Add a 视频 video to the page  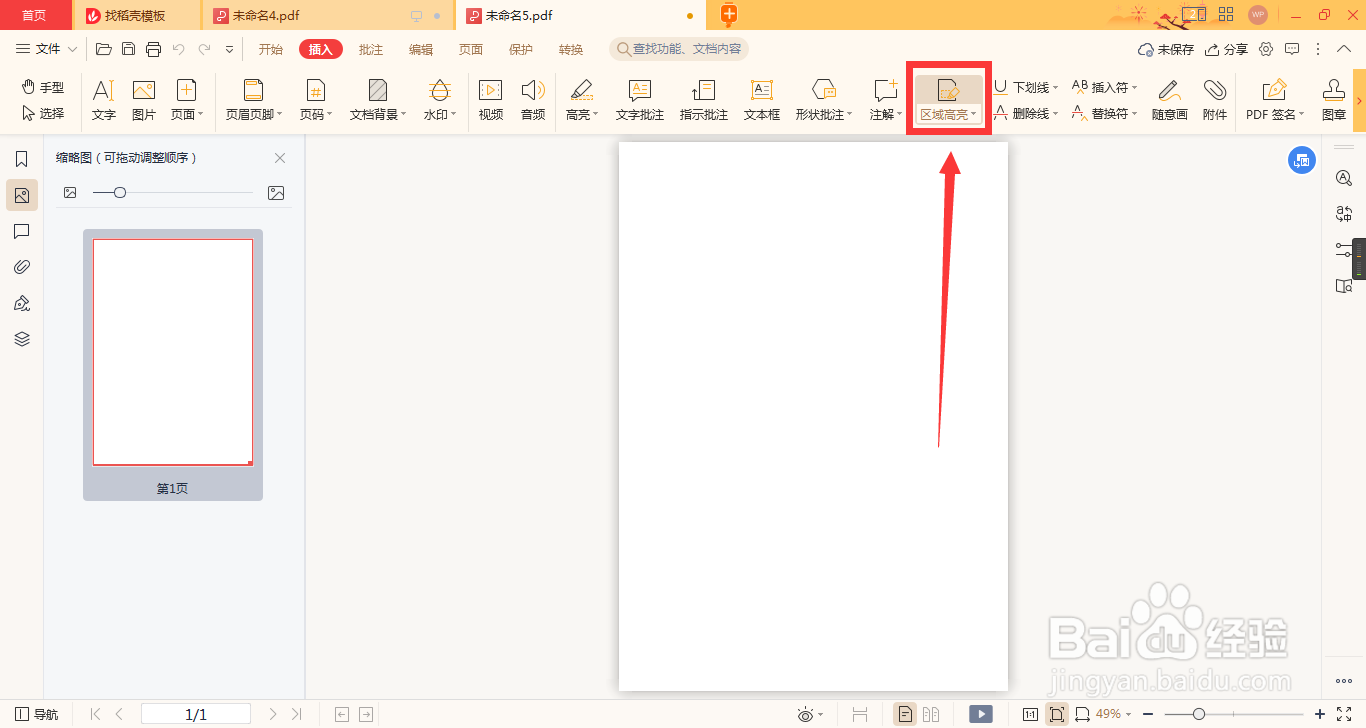pyautogui.click(x=490, y=100)
